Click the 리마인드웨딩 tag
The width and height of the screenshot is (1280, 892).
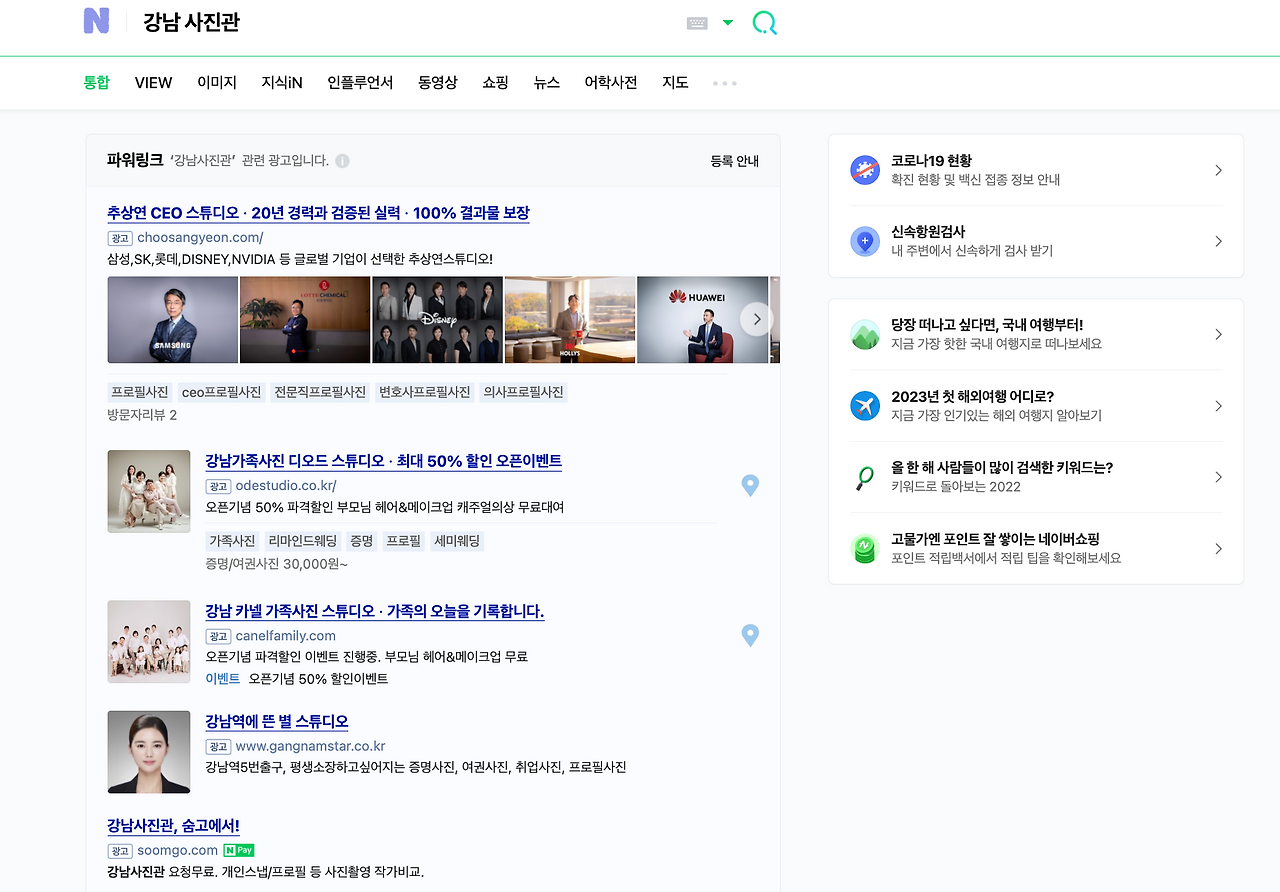(x=302, y=541)
